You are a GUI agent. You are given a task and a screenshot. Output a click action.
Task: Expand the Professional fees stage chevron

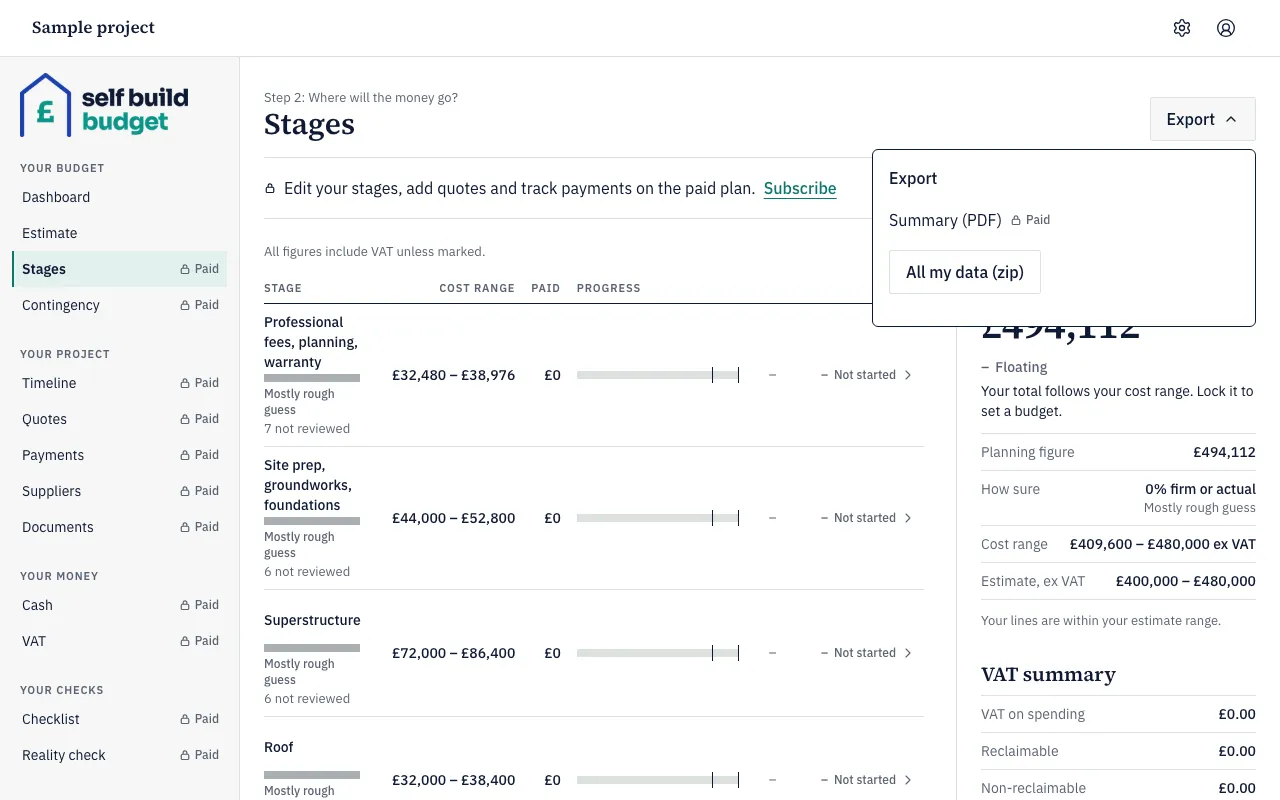908,375
